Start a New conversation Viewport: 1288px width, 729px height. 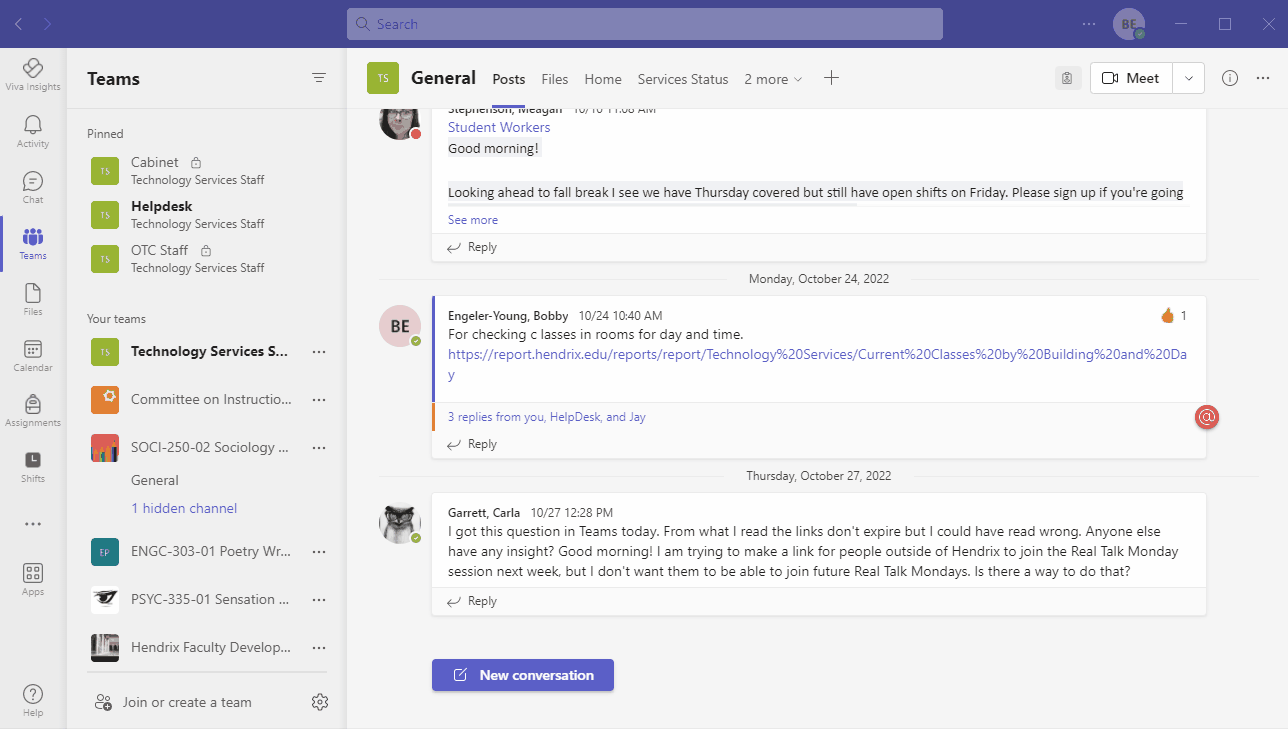tap(523, 675)
